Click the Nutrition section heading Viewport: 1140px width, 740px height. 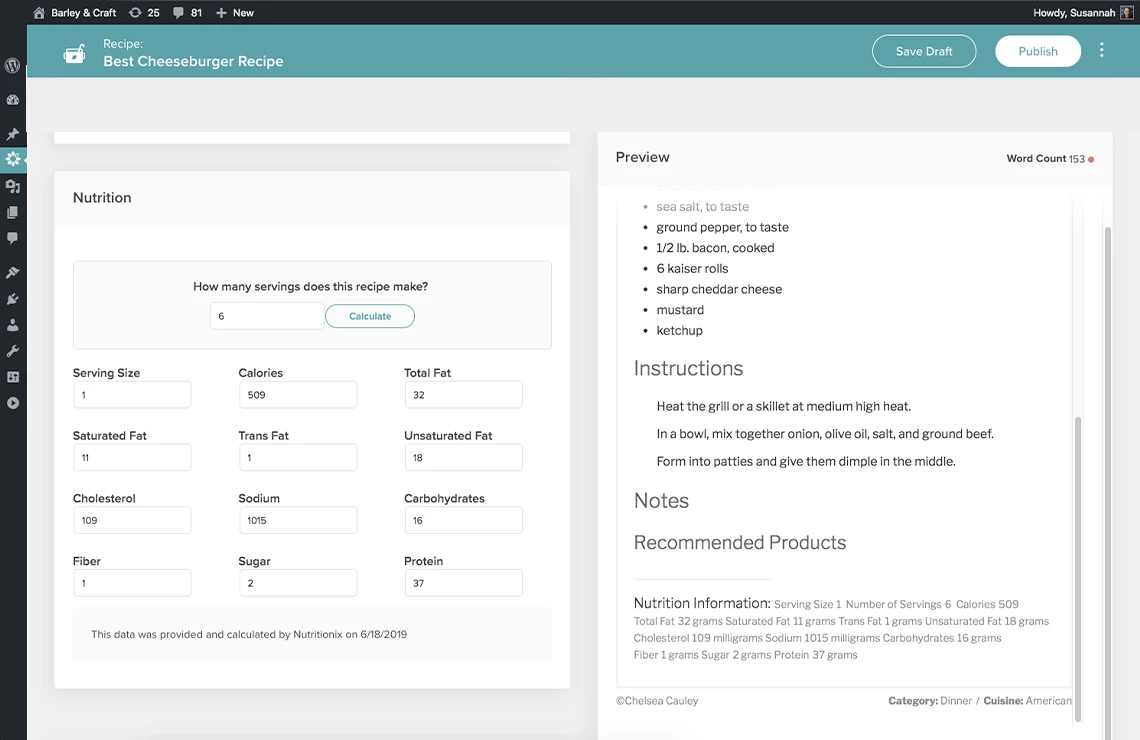pos(102,198)
